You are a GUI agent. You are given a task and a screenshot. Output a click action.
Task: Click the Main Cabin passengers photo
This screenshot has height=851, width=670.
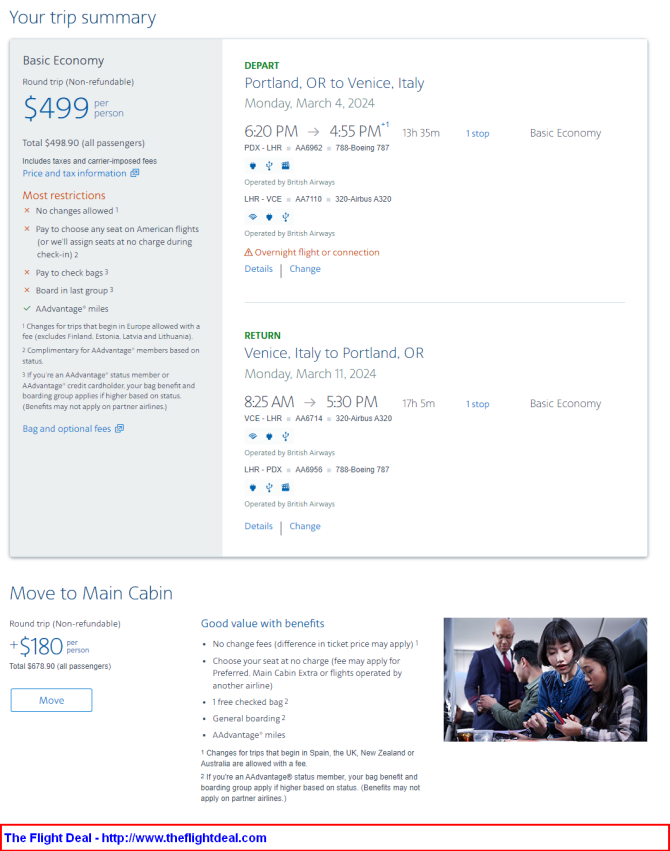(545, 679)
